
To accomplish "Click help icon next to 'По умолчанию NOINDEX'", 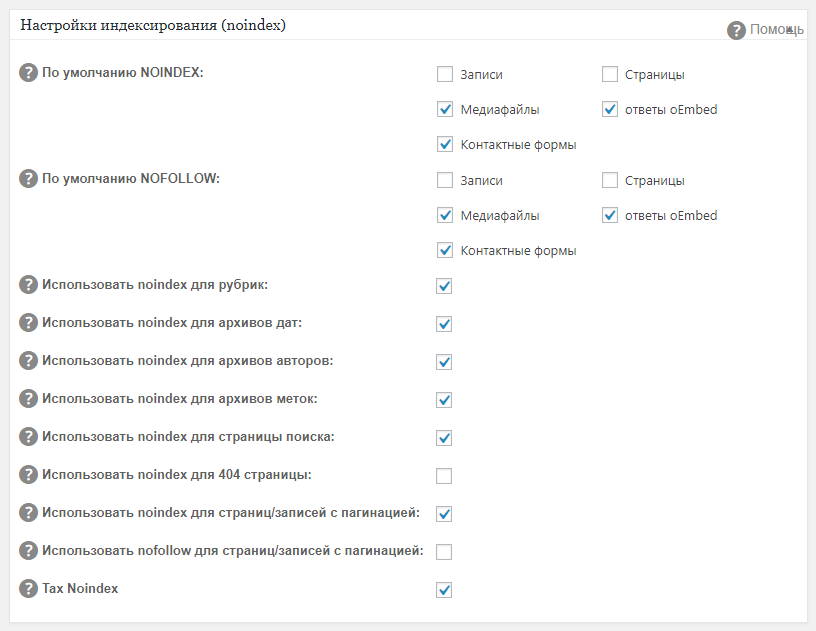I will [x=29, y=72].
